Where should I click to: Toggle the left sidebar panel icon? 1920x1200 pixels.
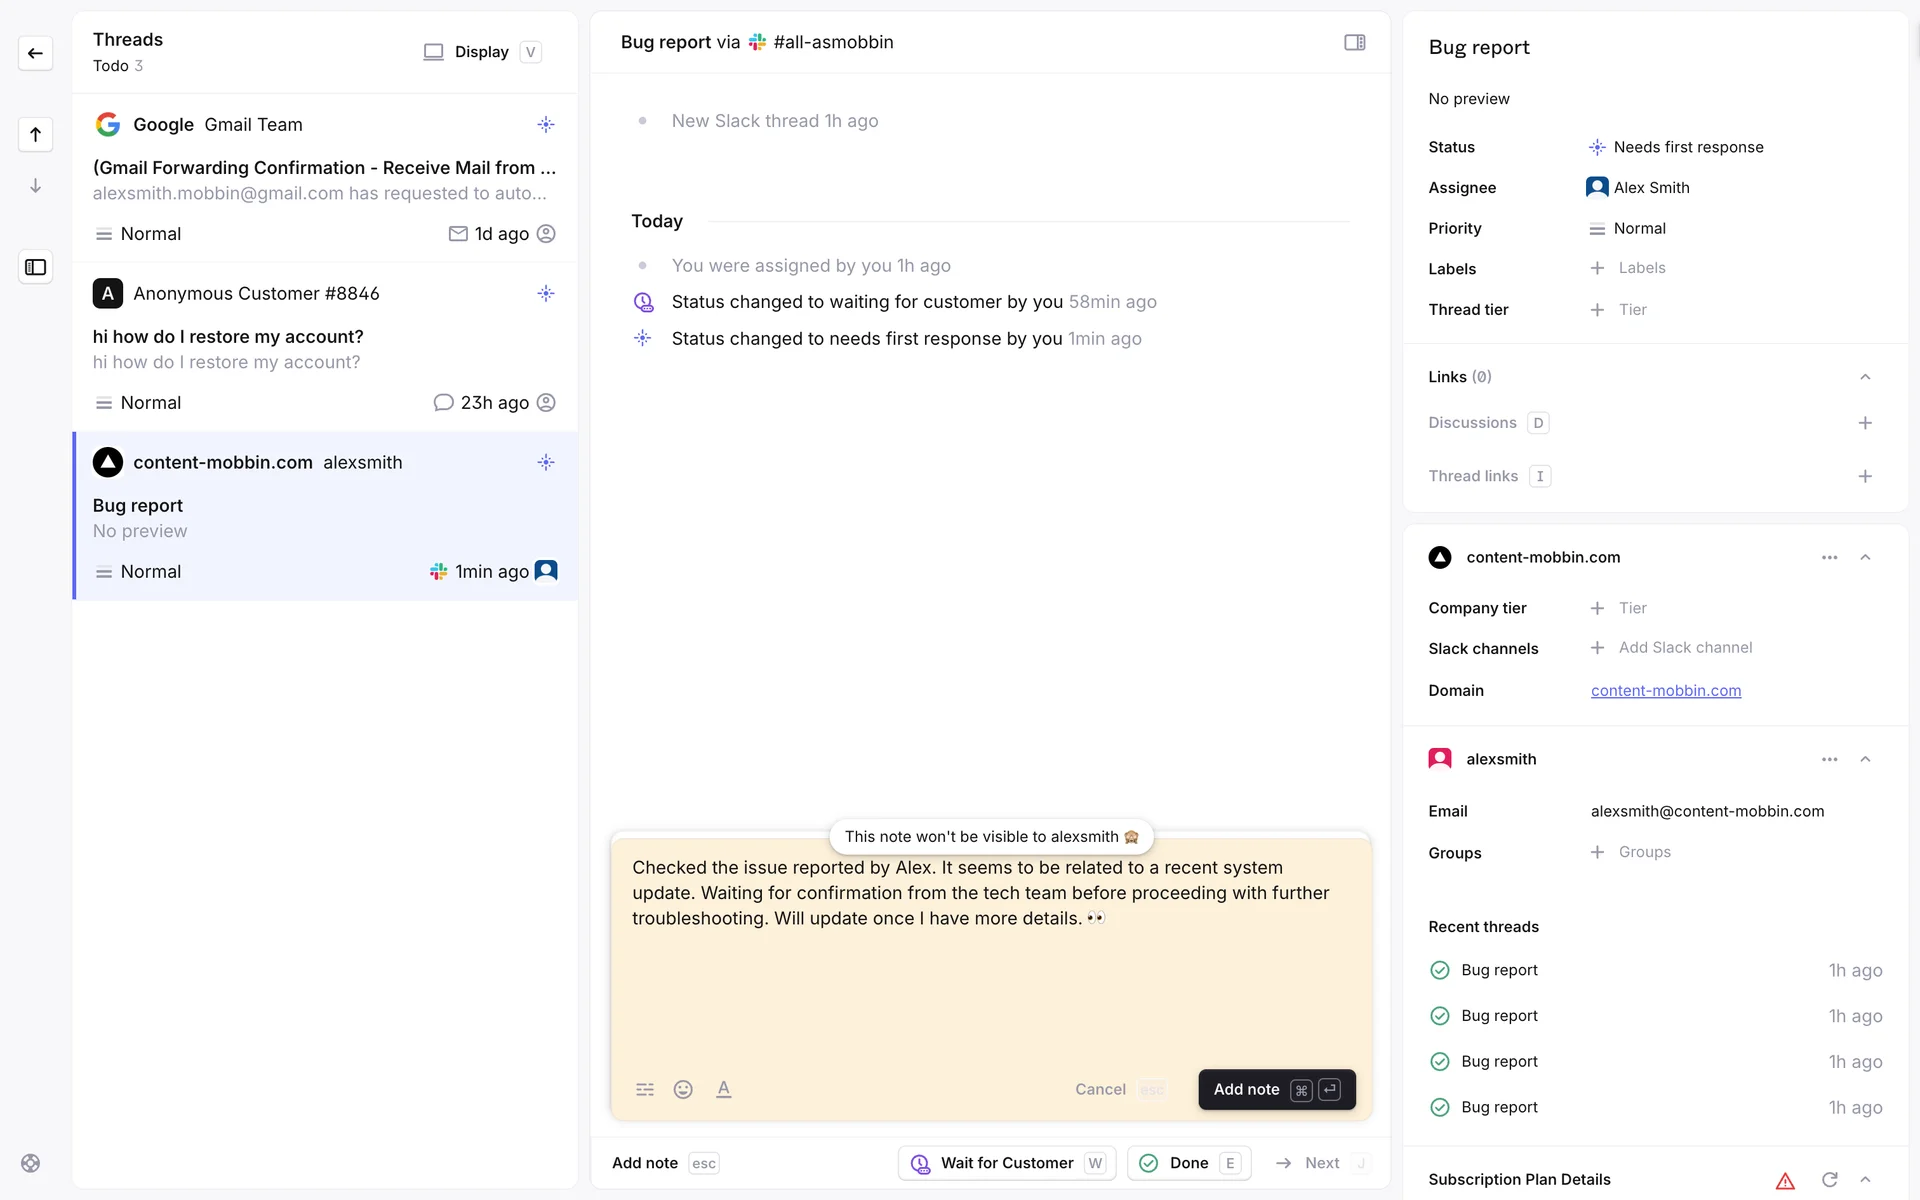coord(35,267)
